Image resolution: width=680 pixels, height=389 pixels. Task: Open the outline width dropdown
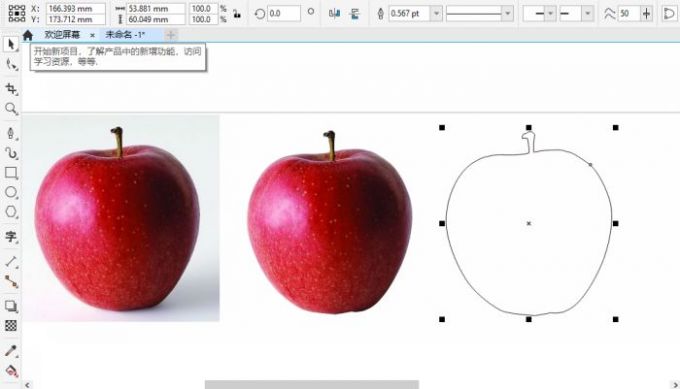click(x=436, y=13)
